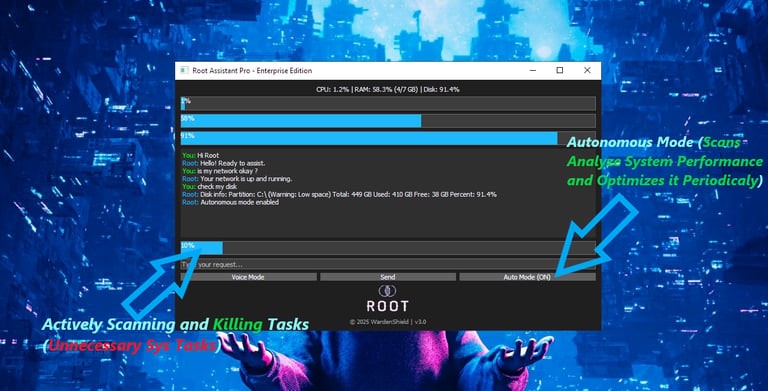Viewport: 768px width, 391px height.
Task: Click the Root Assistant Pro window title
Action: pyautogui.click(x=252, y=71)
